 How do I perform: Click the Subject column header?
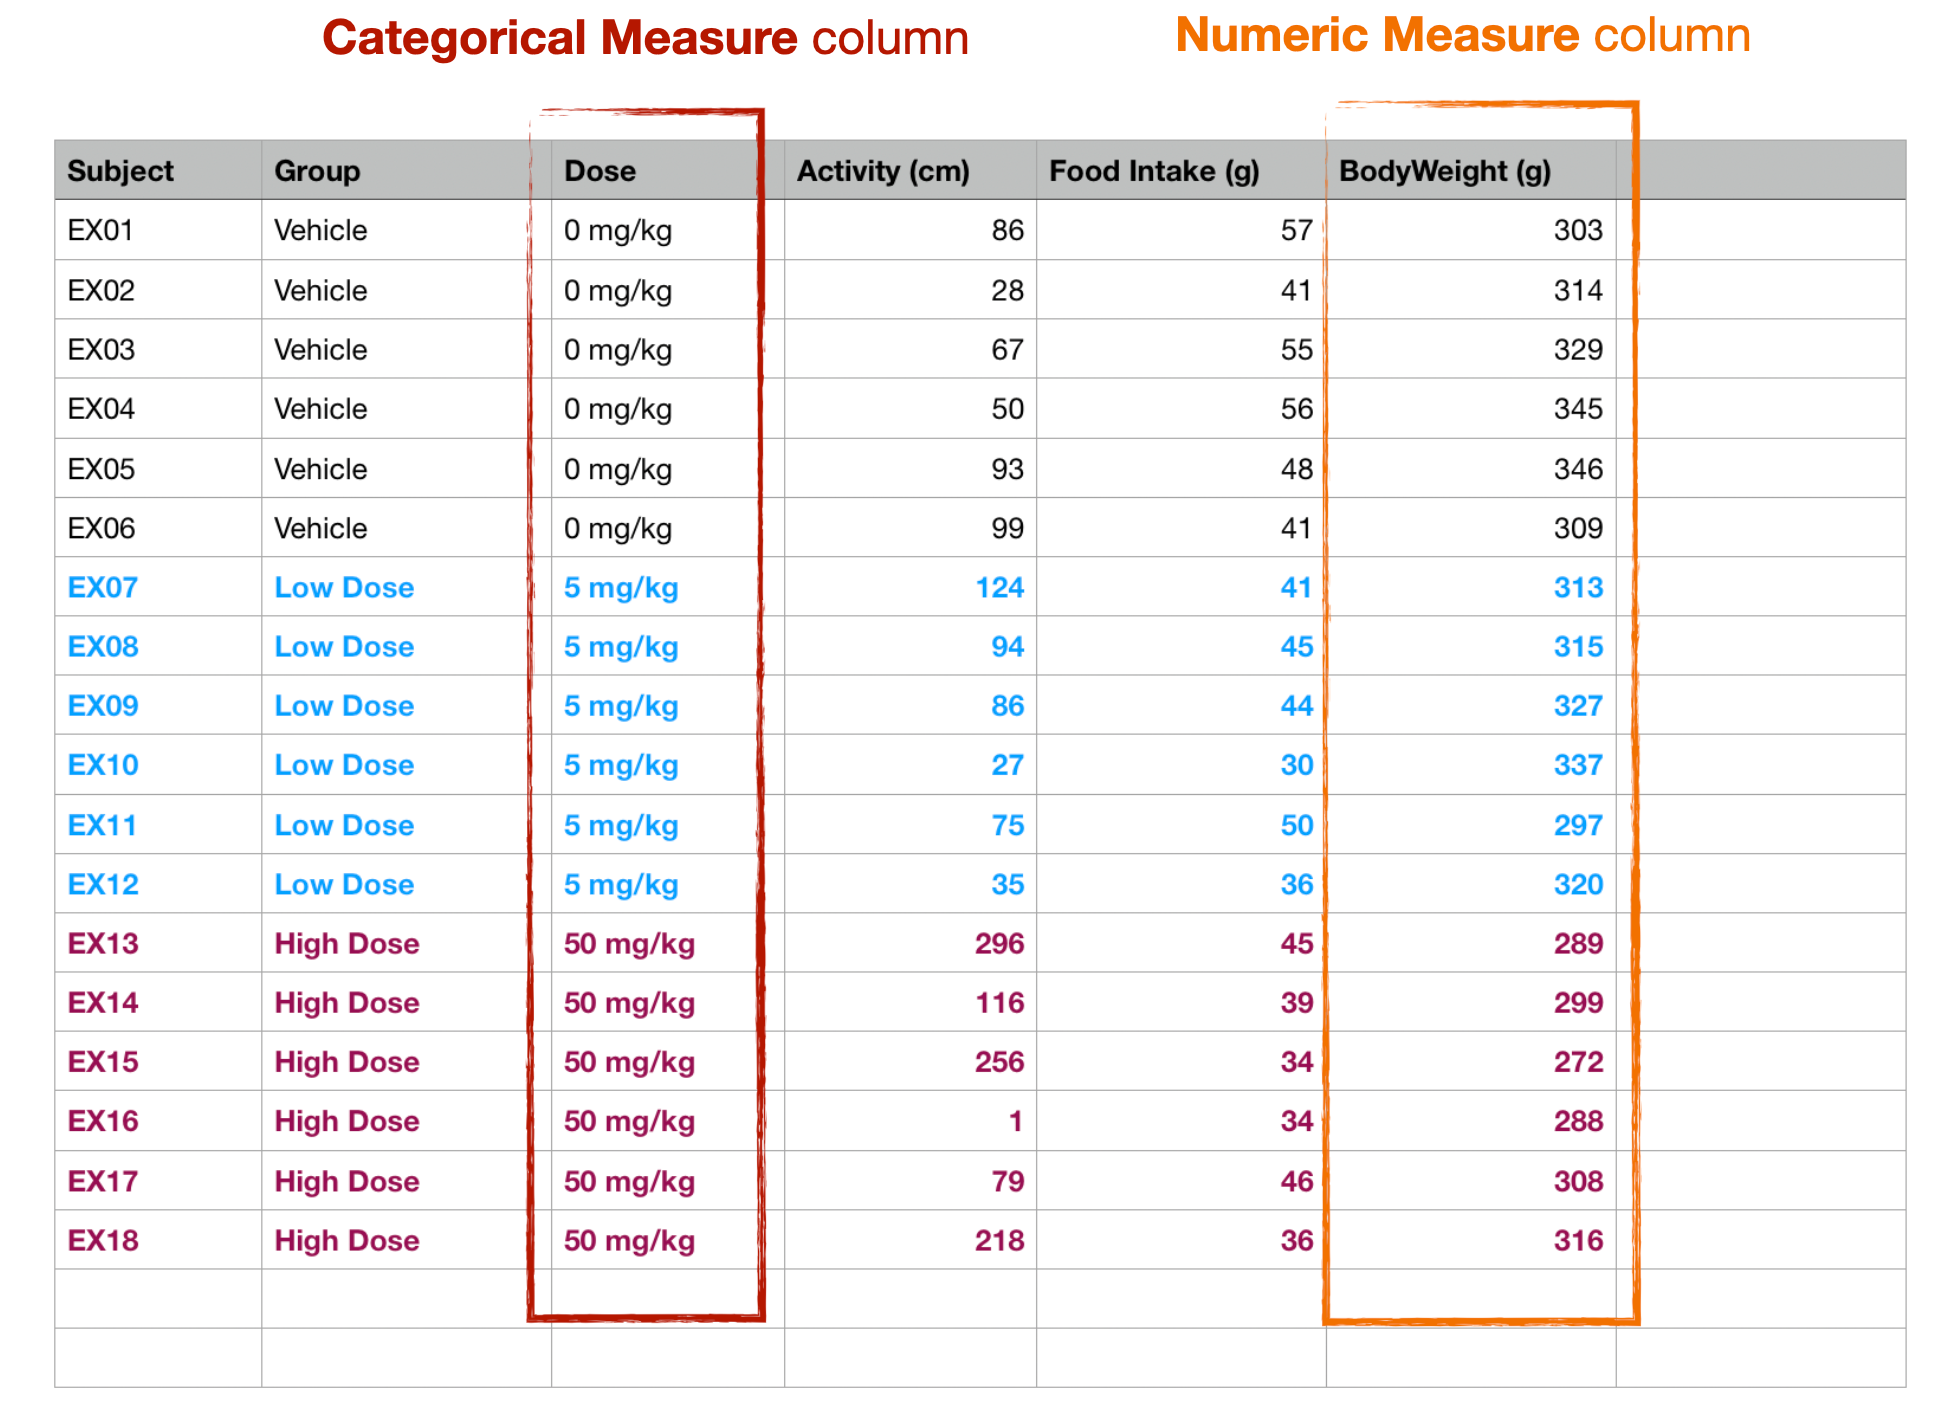pyautogui.click(x=158, y=170)
